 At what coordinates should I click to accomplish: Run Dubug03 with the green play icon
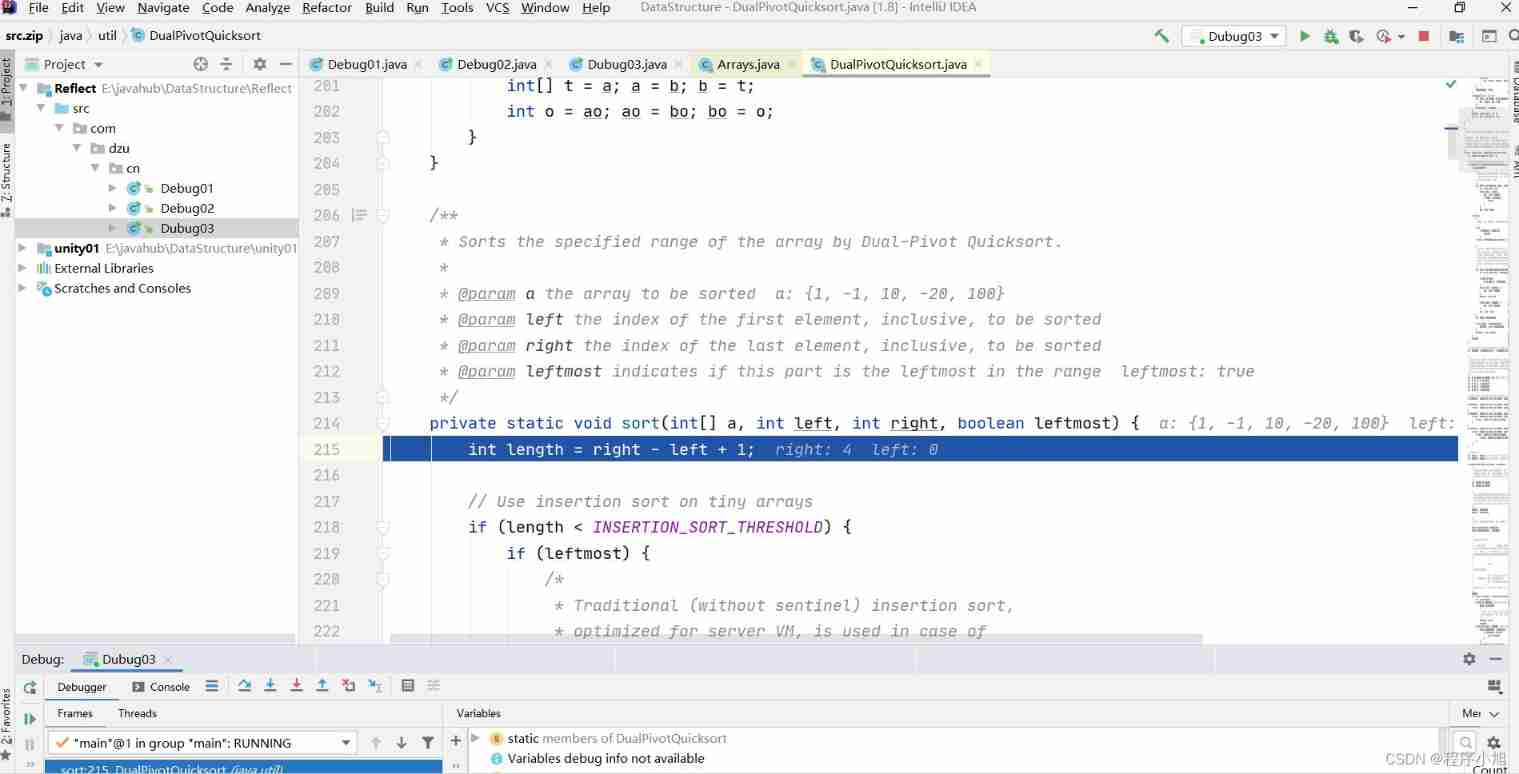click(1304, 36)
